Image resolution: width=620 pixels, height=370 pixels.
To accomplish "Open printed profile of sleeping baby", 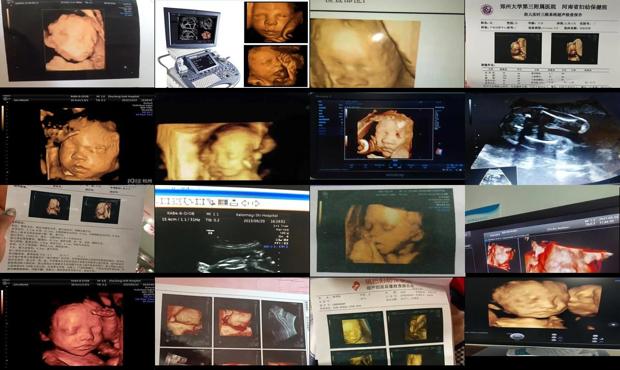I will click(x=387, y=230).
